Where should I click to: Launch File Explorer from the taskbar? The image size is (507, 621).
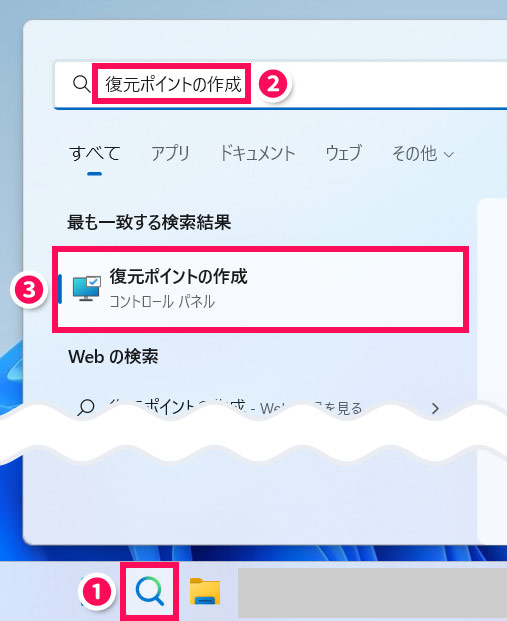tap(205, 591)
